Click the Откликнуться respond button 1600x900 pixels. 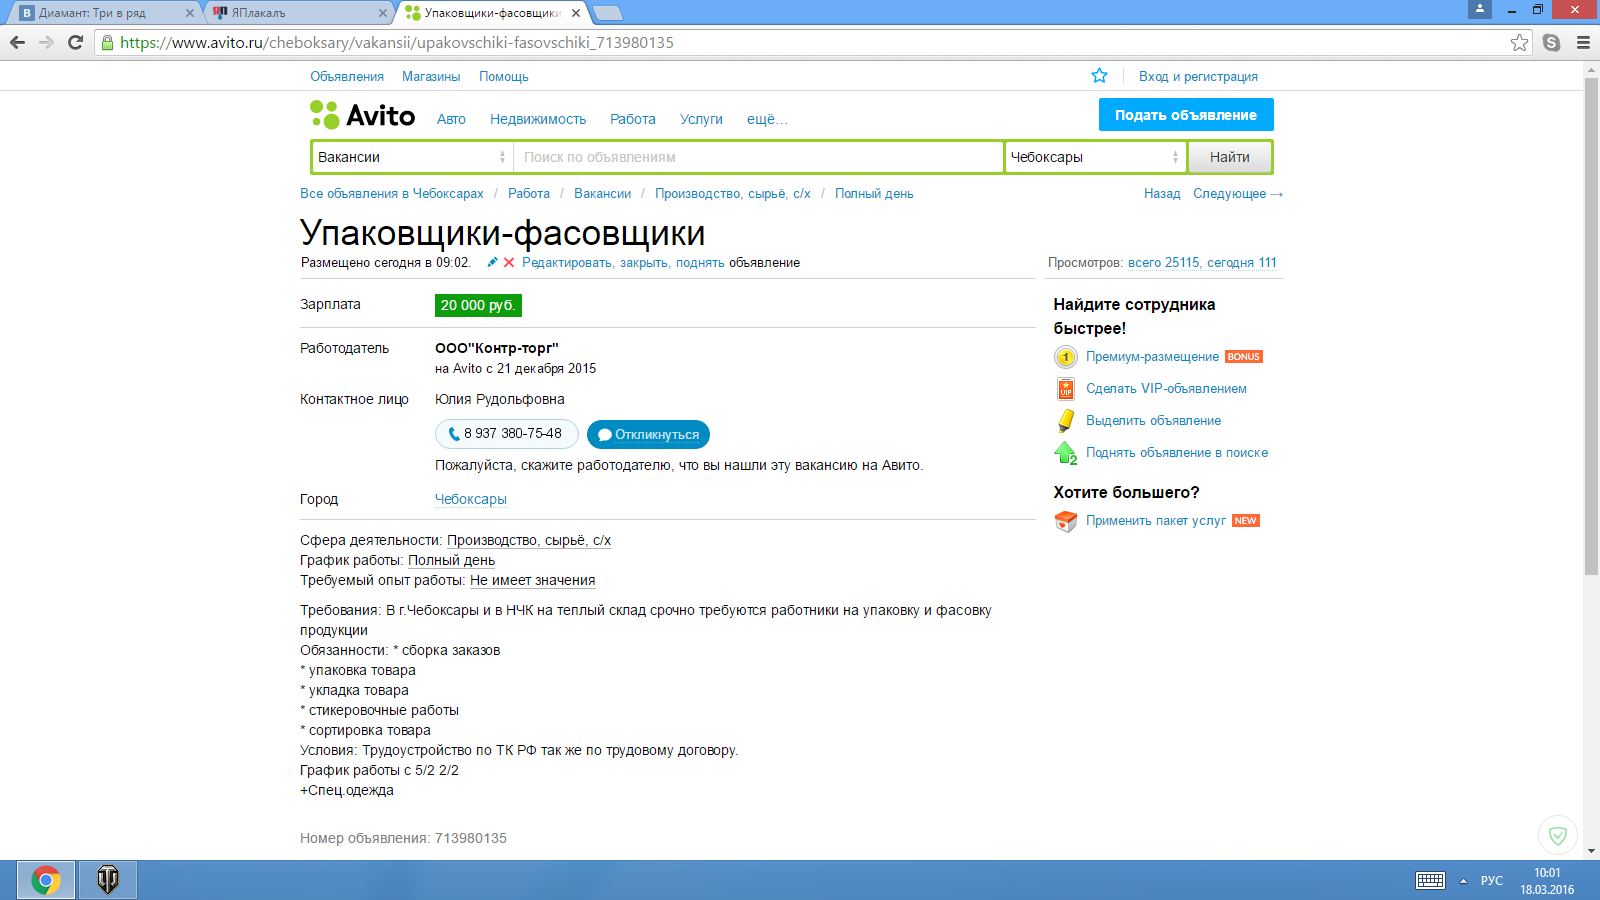pos(648,434)
